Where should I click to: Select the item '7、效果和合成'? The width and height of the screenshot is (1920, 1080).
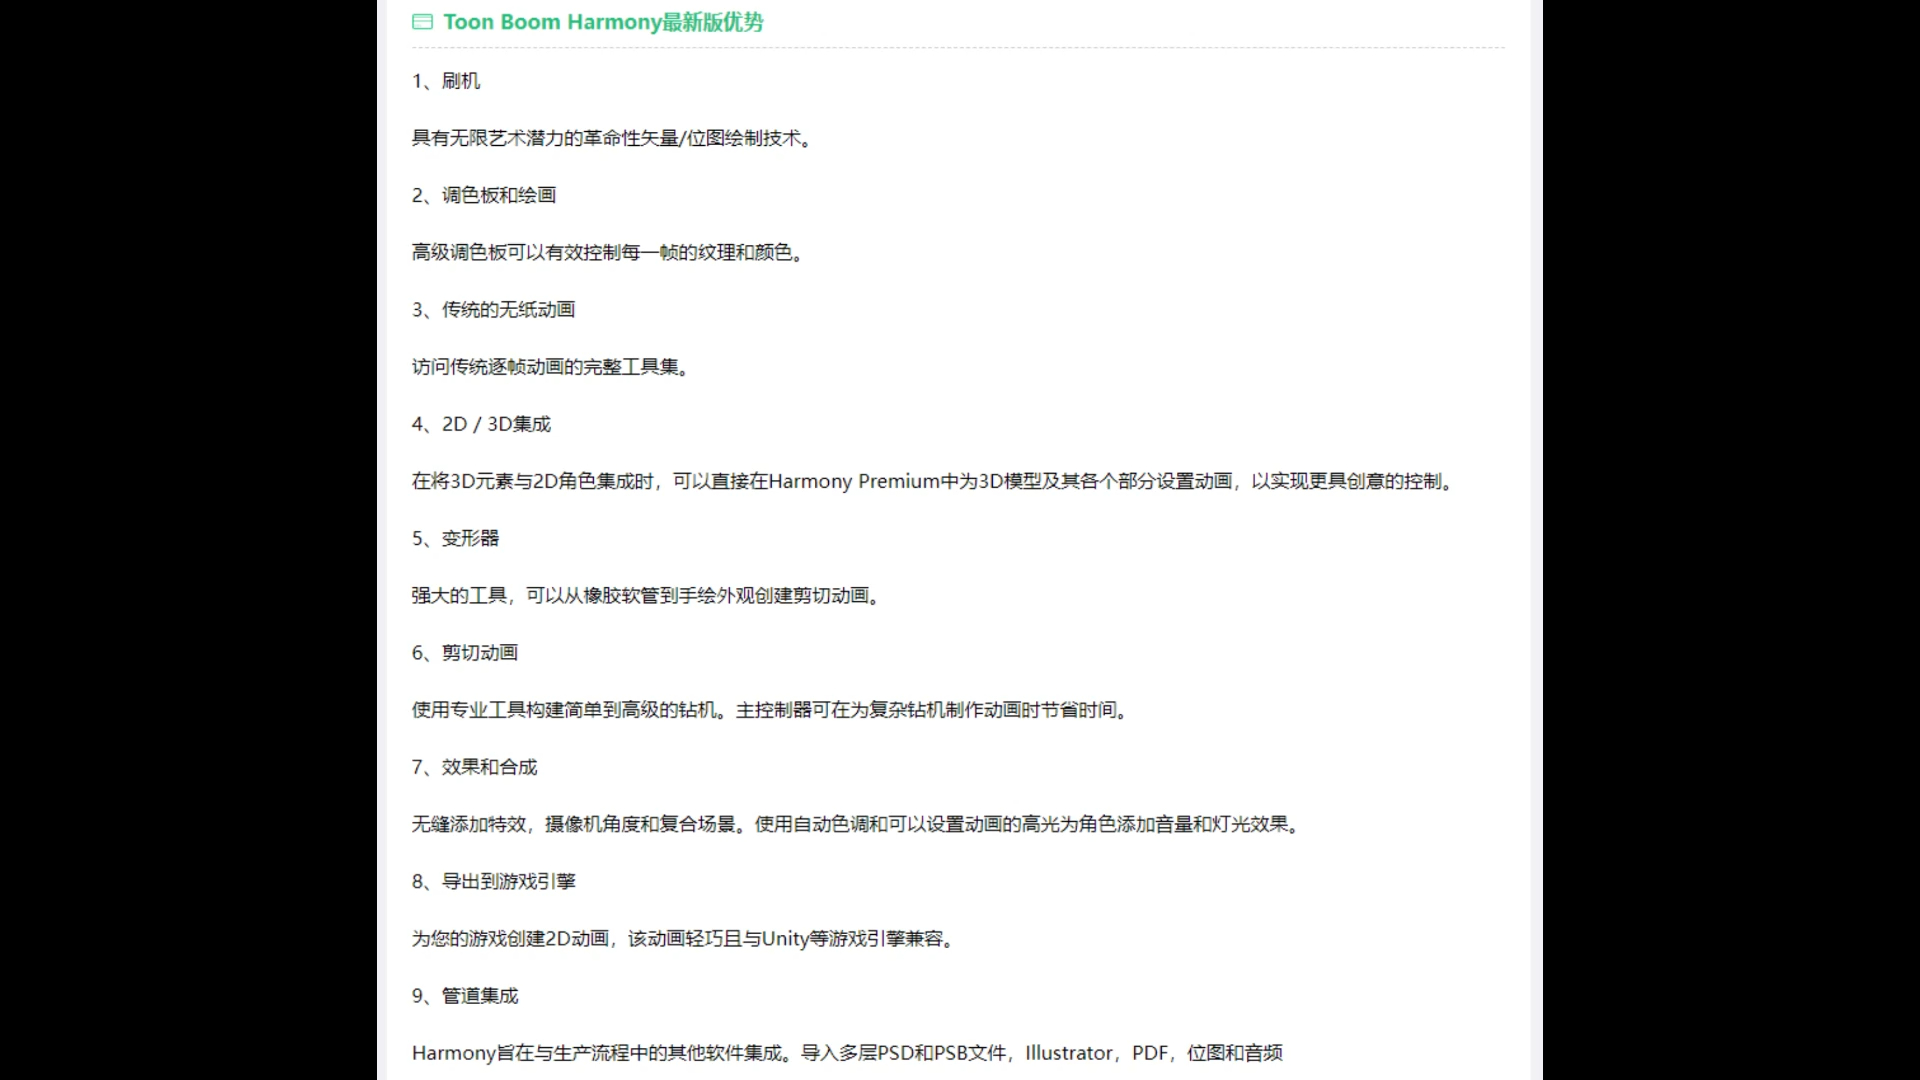474,767
